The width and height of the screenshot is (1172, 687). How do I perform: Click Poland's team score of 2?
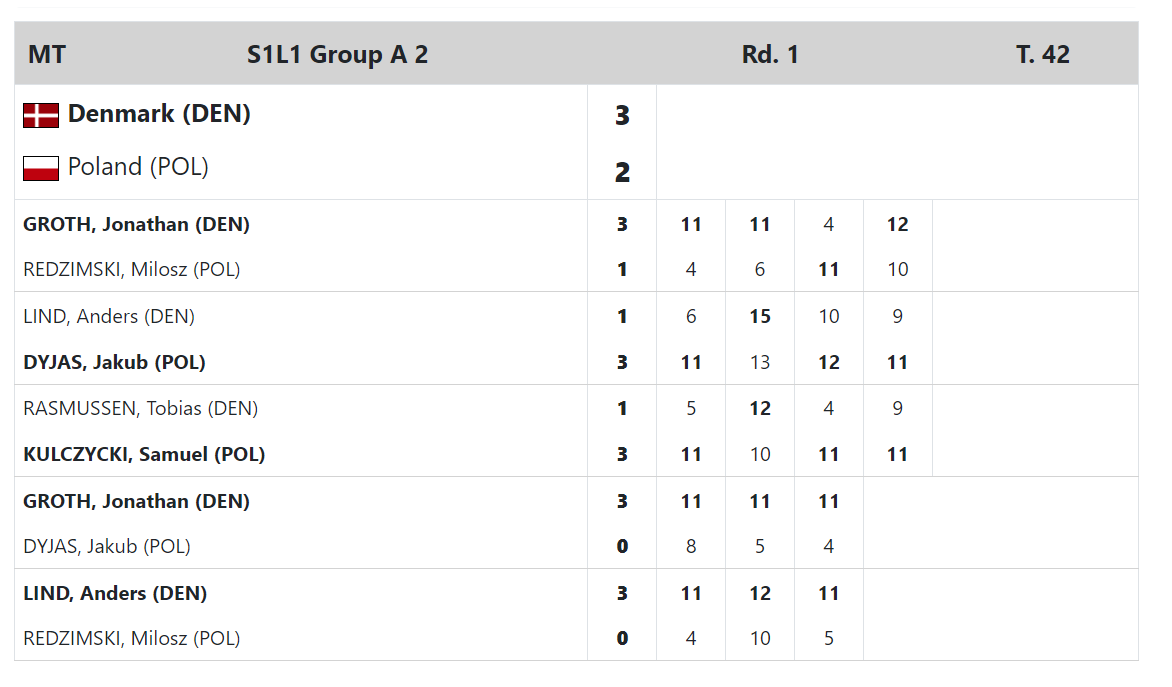[x=622, y=173]
